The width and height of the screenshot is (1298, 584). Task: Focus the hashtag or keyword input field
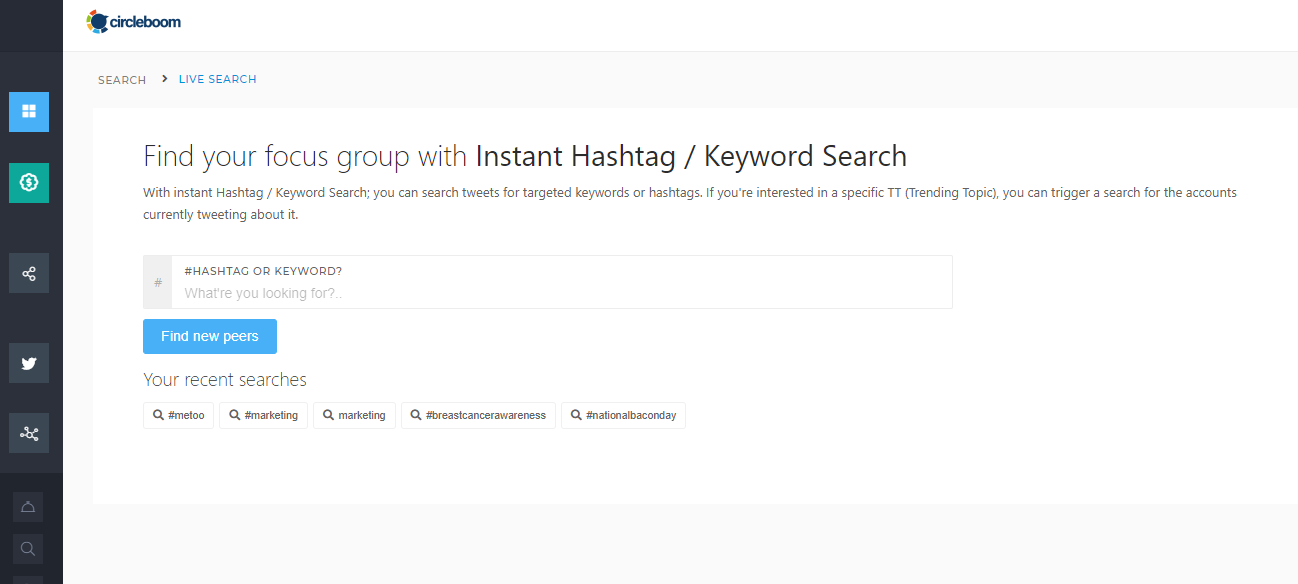(x=560, y=293)
